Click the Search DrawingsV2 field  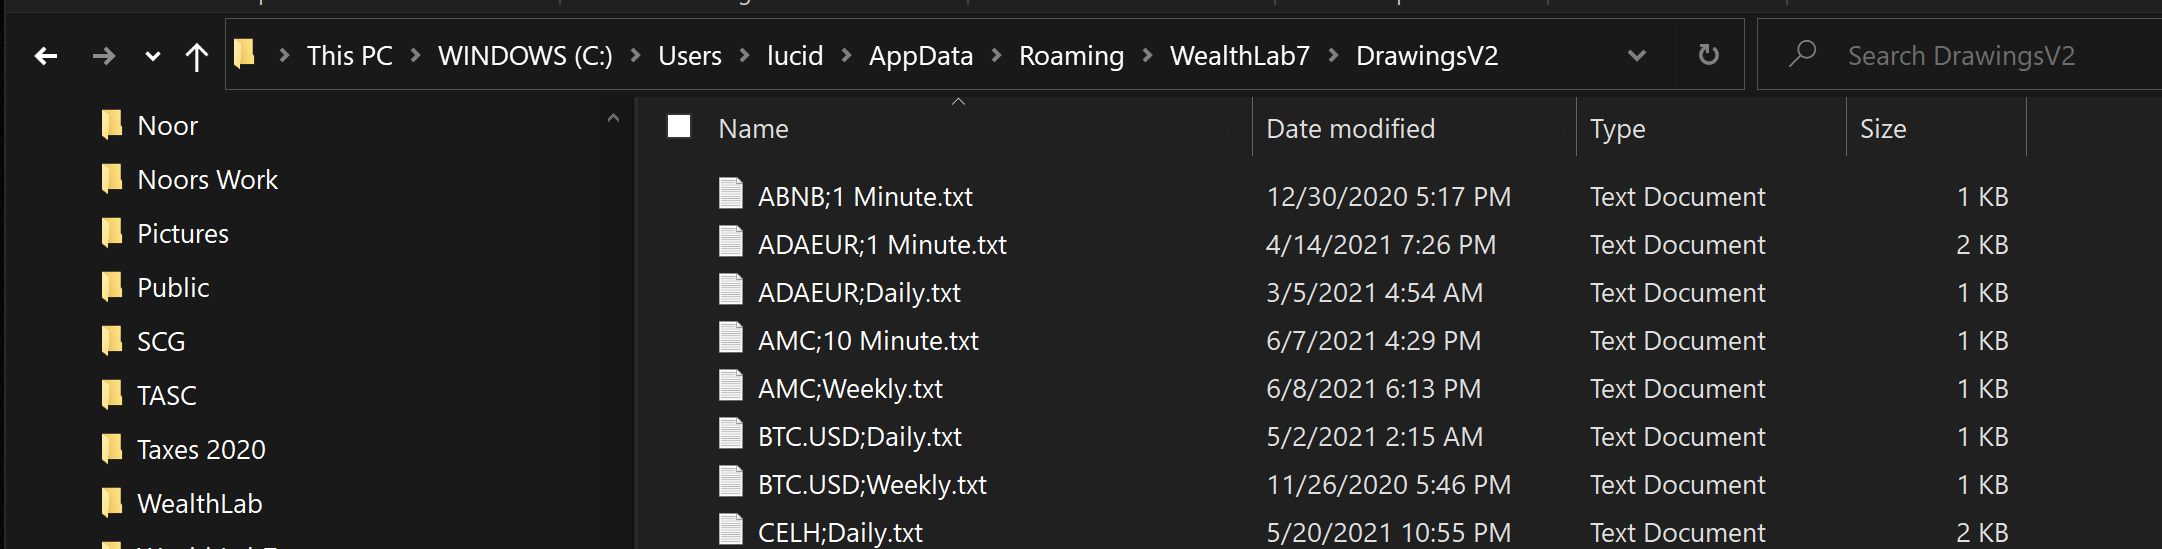[x=1960, y=56]
